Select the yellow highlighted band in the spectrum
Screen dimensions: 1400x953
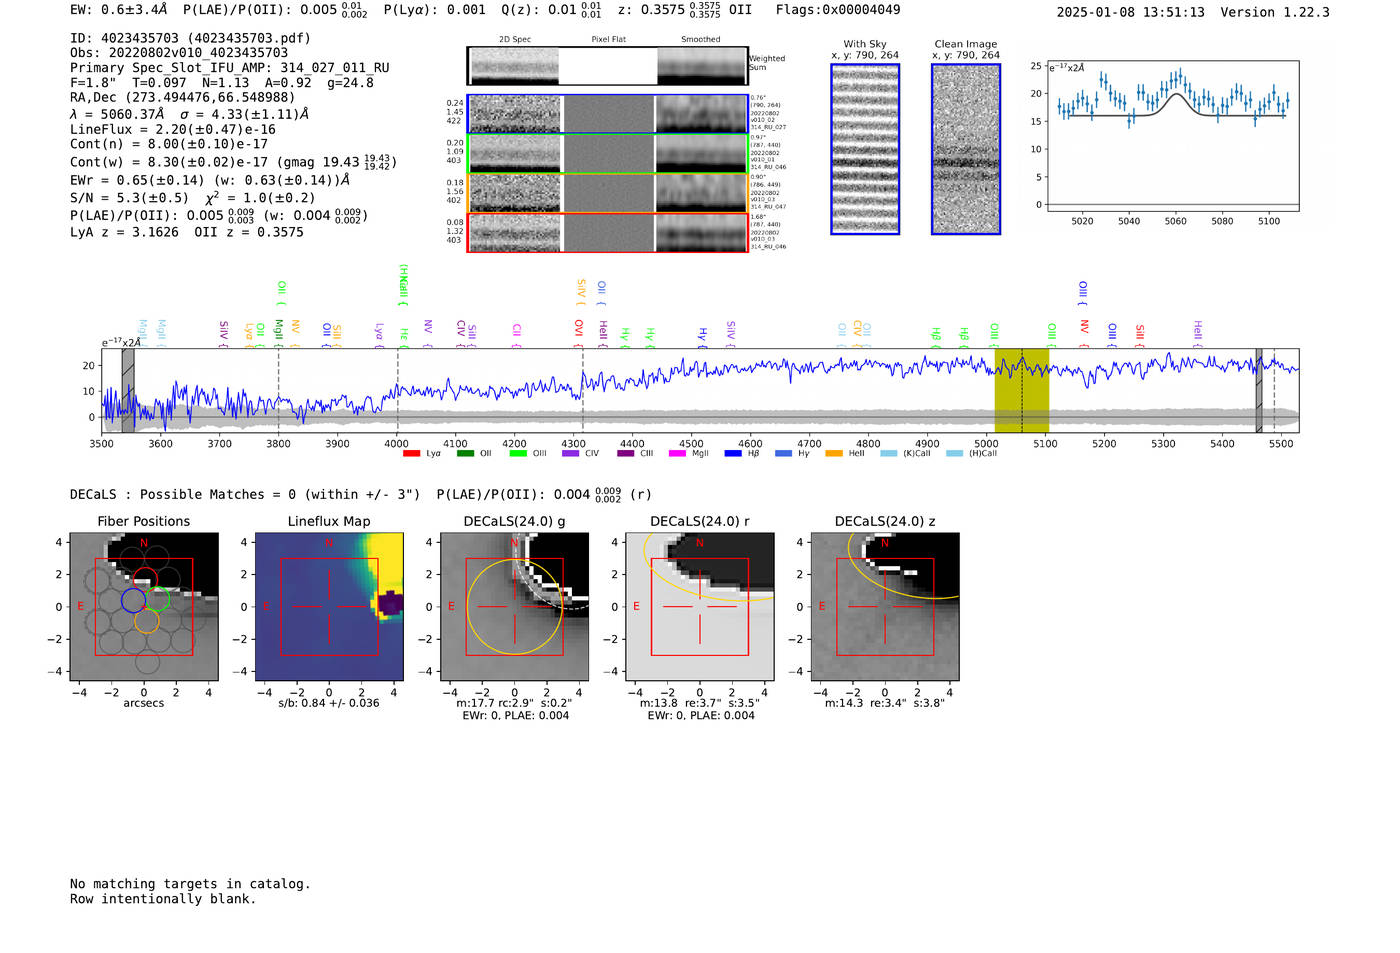[1021, 390]
